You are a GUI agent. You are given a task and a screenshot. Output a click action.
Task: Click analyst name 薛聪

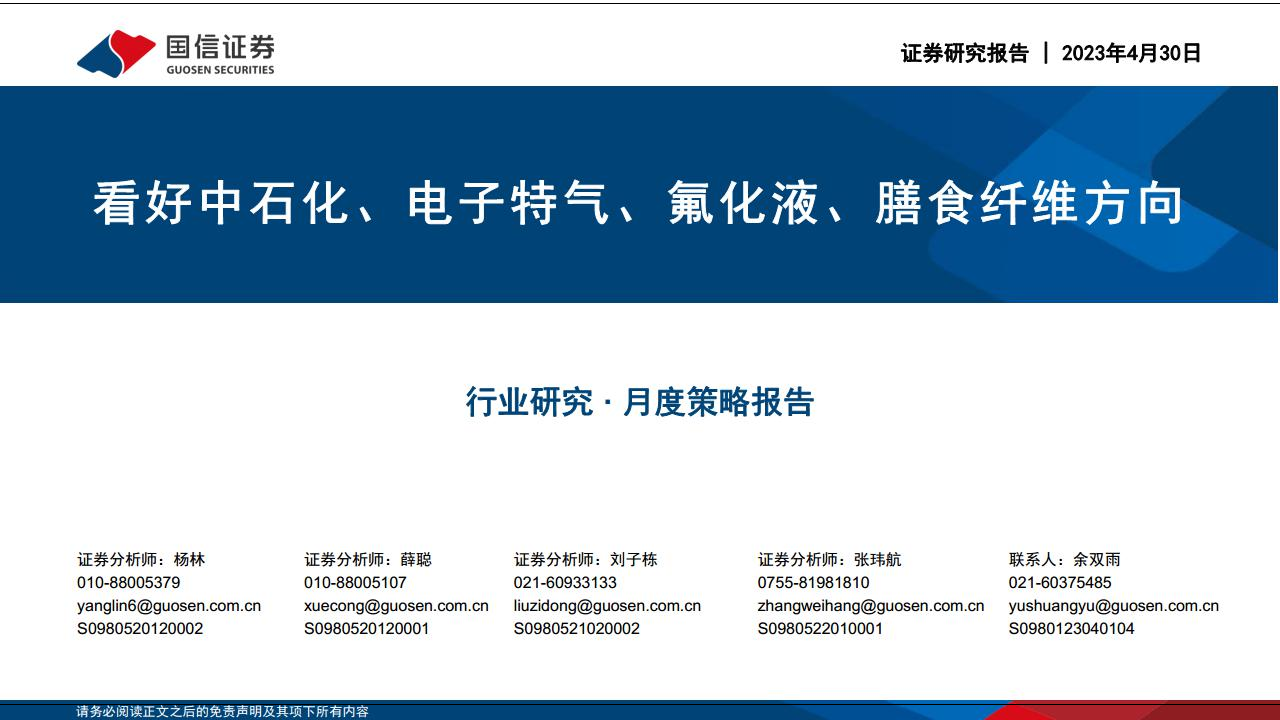pyautogui.click(x=416, y=560)
